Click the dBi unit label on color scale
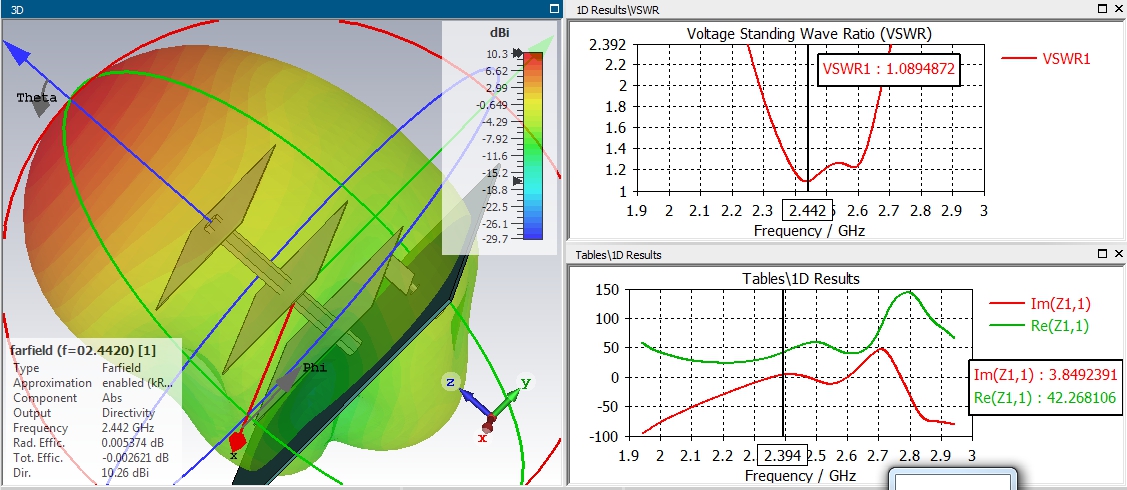The image size is (1127, 490). pos(499,33)
